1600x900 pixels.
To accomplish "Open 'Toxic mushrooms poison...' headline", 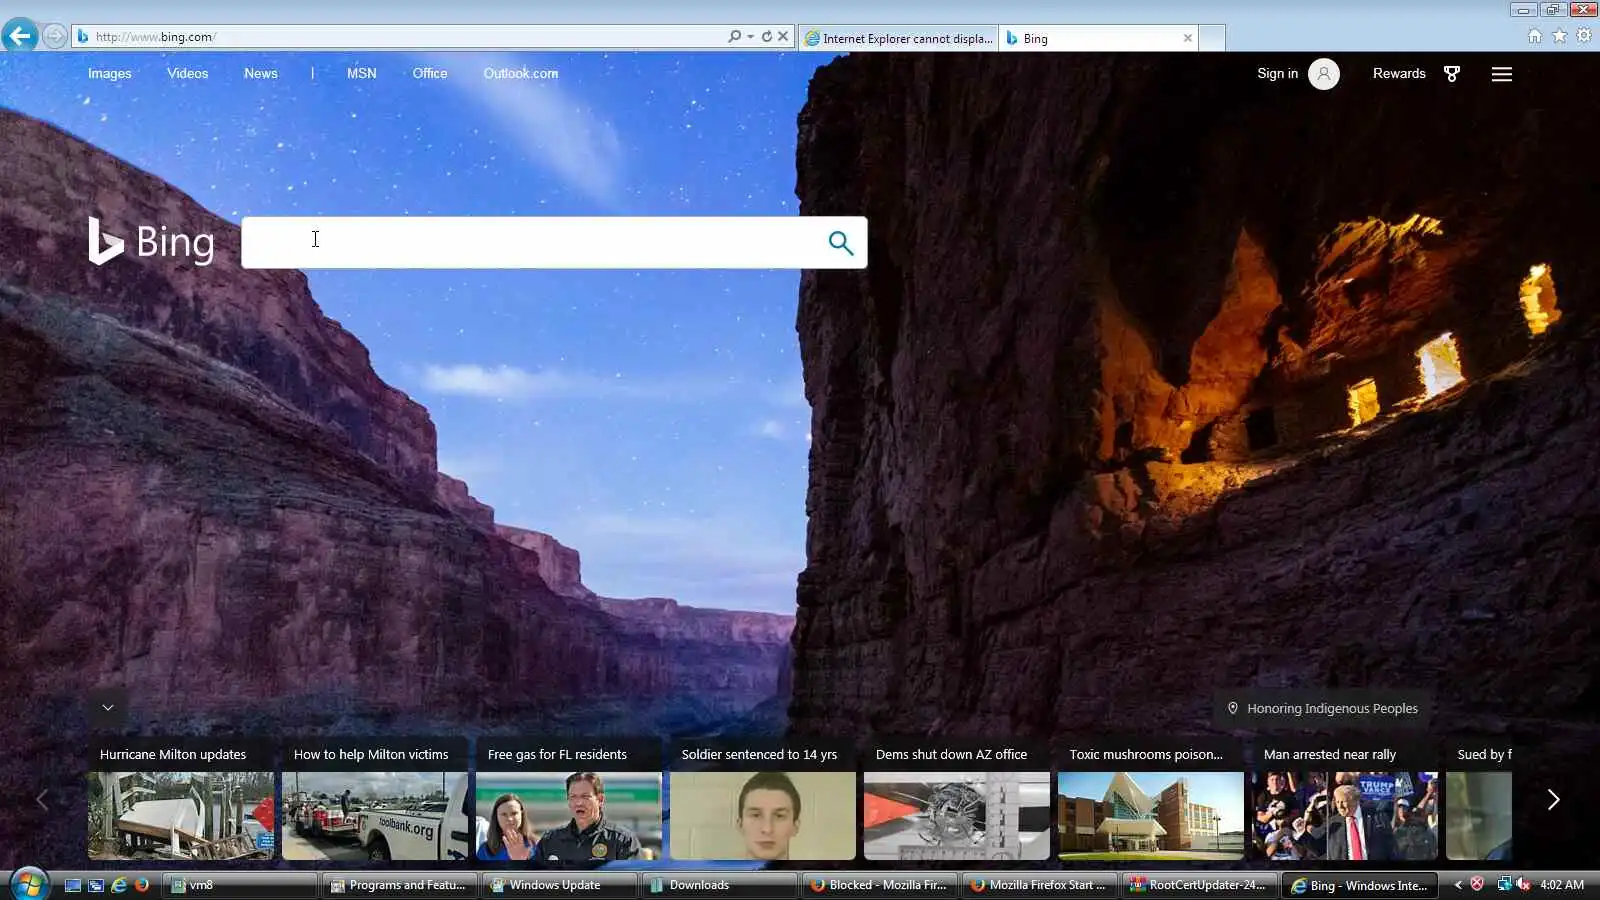I will point(1146,754).
